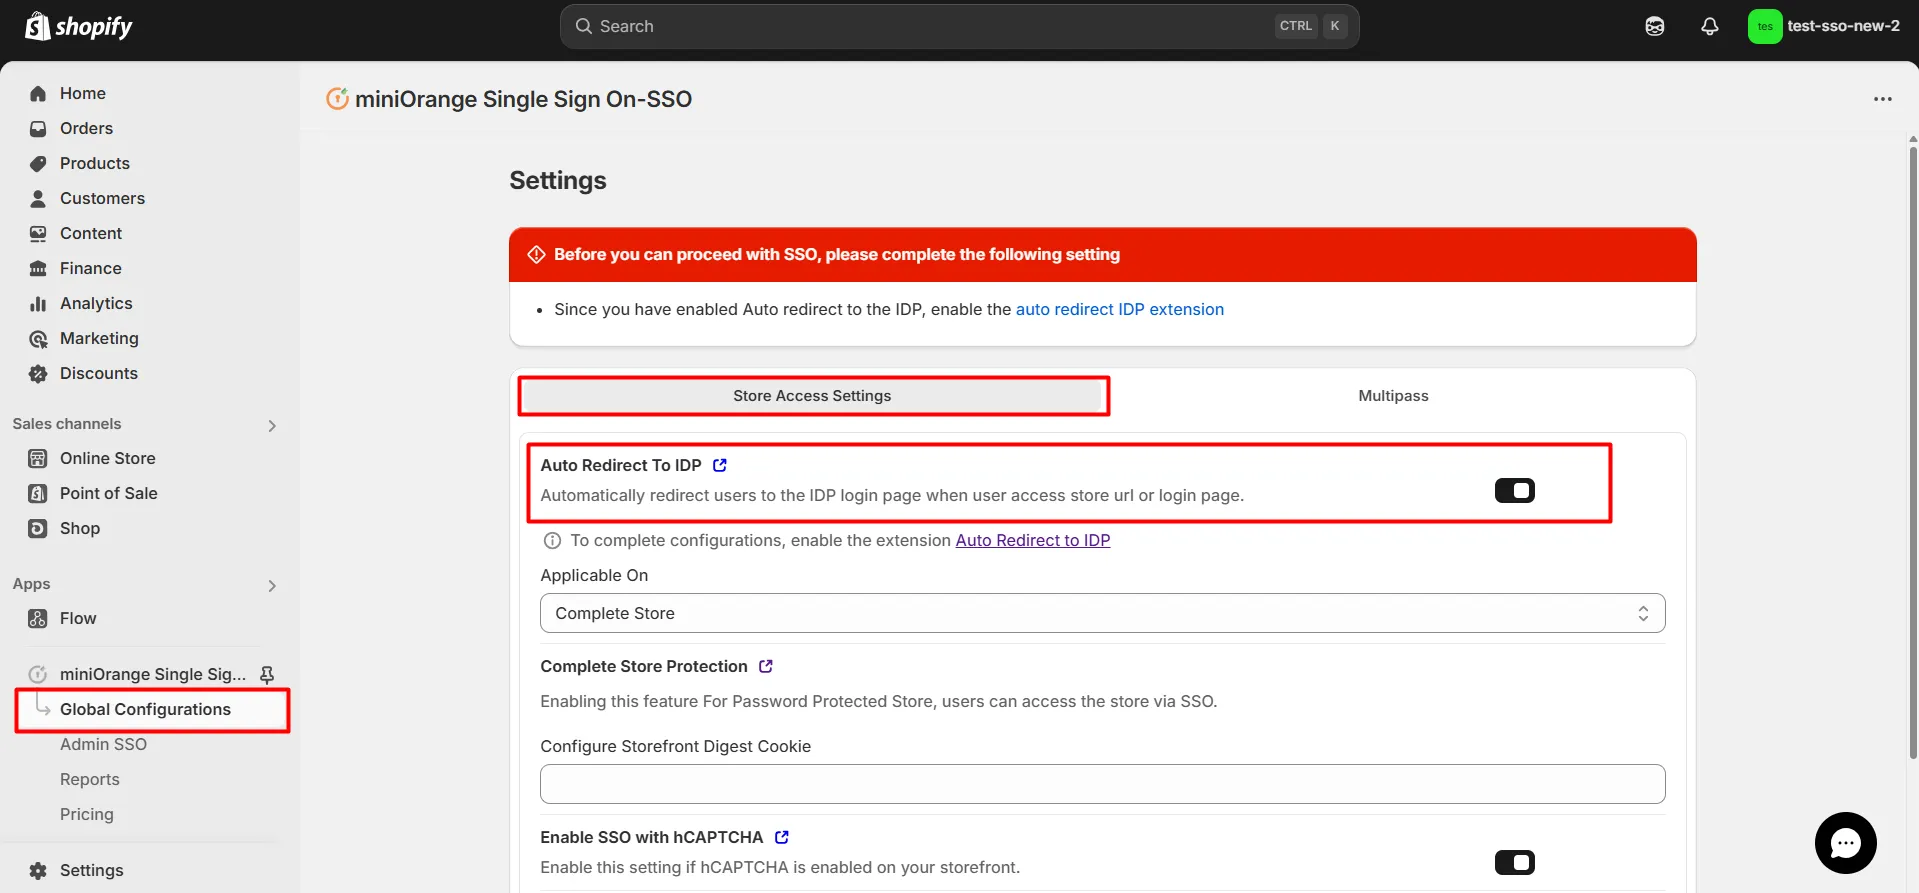The height and width of the screenshot is (893, 1919).
Task: Open Discounts in the sidebar
Action: click(98, 373)
